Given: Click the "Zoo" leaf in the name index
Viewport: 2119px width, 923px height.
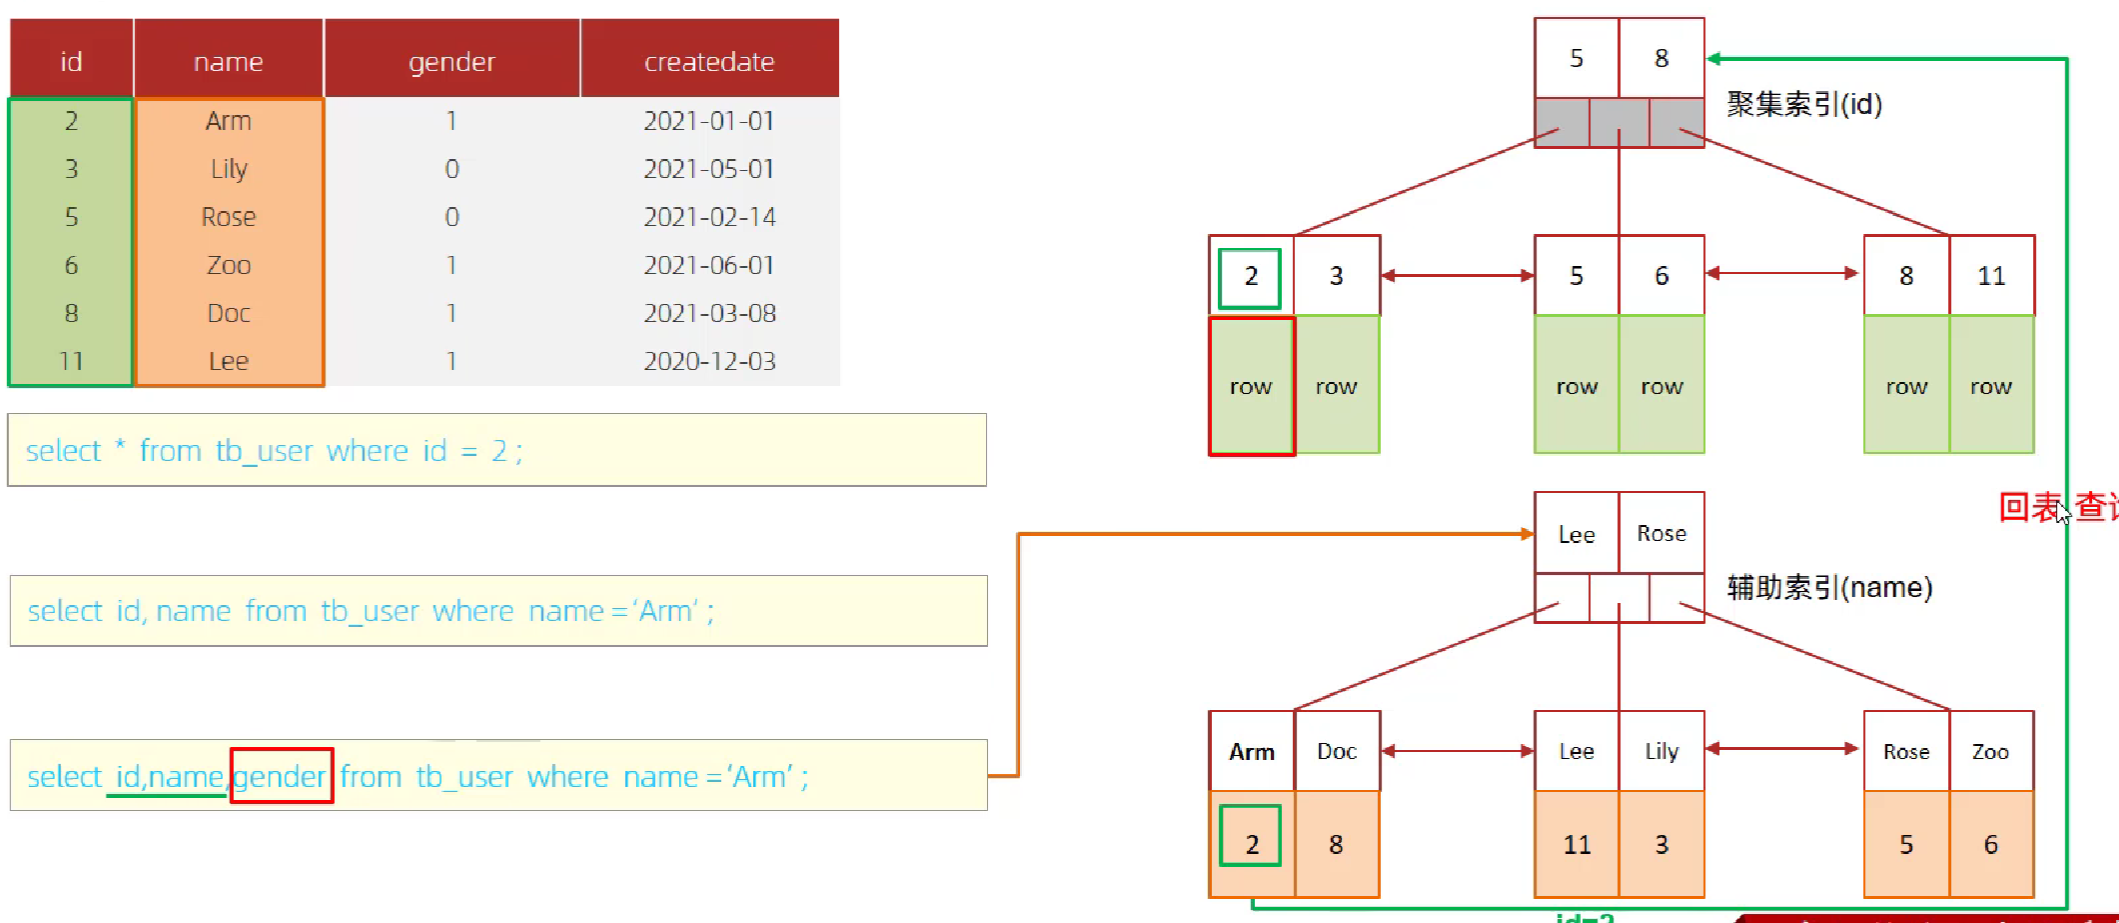Looking at the screenshot, I should click(x=1990, y=752).
